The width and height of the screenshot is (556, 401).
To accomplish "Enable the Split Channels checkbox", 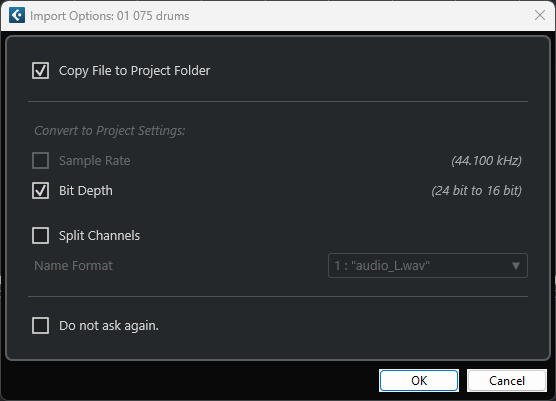I will pyautogui.click(x=40, y=236).
